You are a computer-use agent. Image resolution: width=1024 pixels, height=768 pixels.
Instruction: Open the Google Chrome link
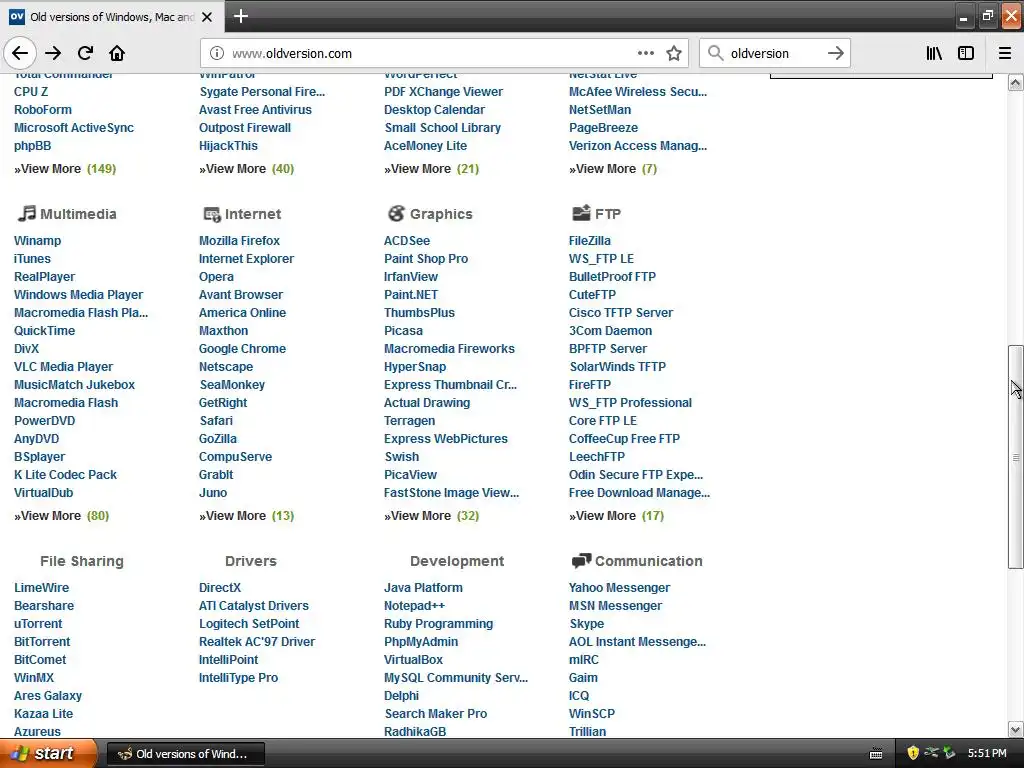pos(242,349)
